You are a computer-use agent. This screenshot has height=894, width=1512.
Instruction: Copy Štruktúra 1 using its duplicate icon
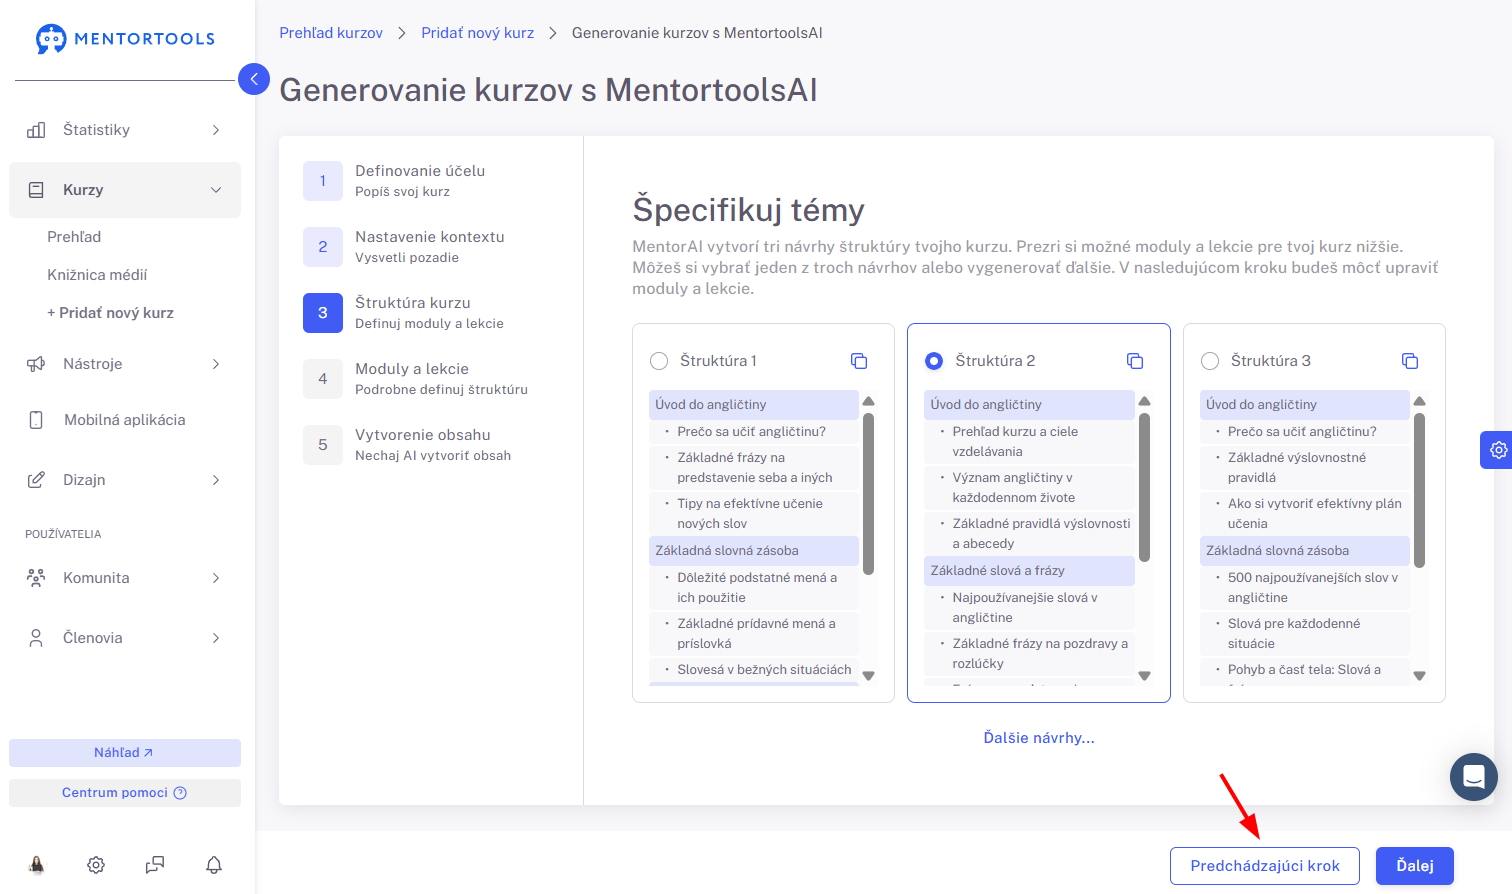tap(859, 361)
